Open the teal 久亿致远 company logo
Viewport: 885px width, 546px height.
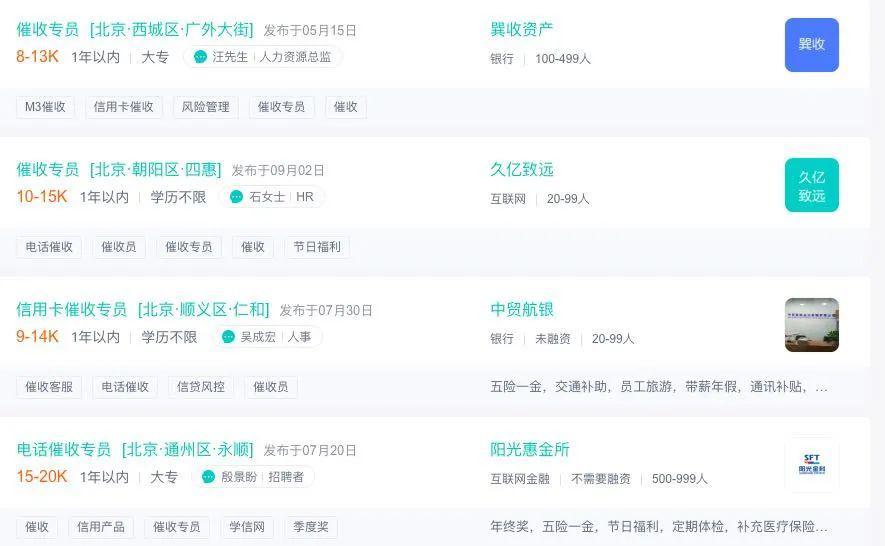tap(812, 185)
